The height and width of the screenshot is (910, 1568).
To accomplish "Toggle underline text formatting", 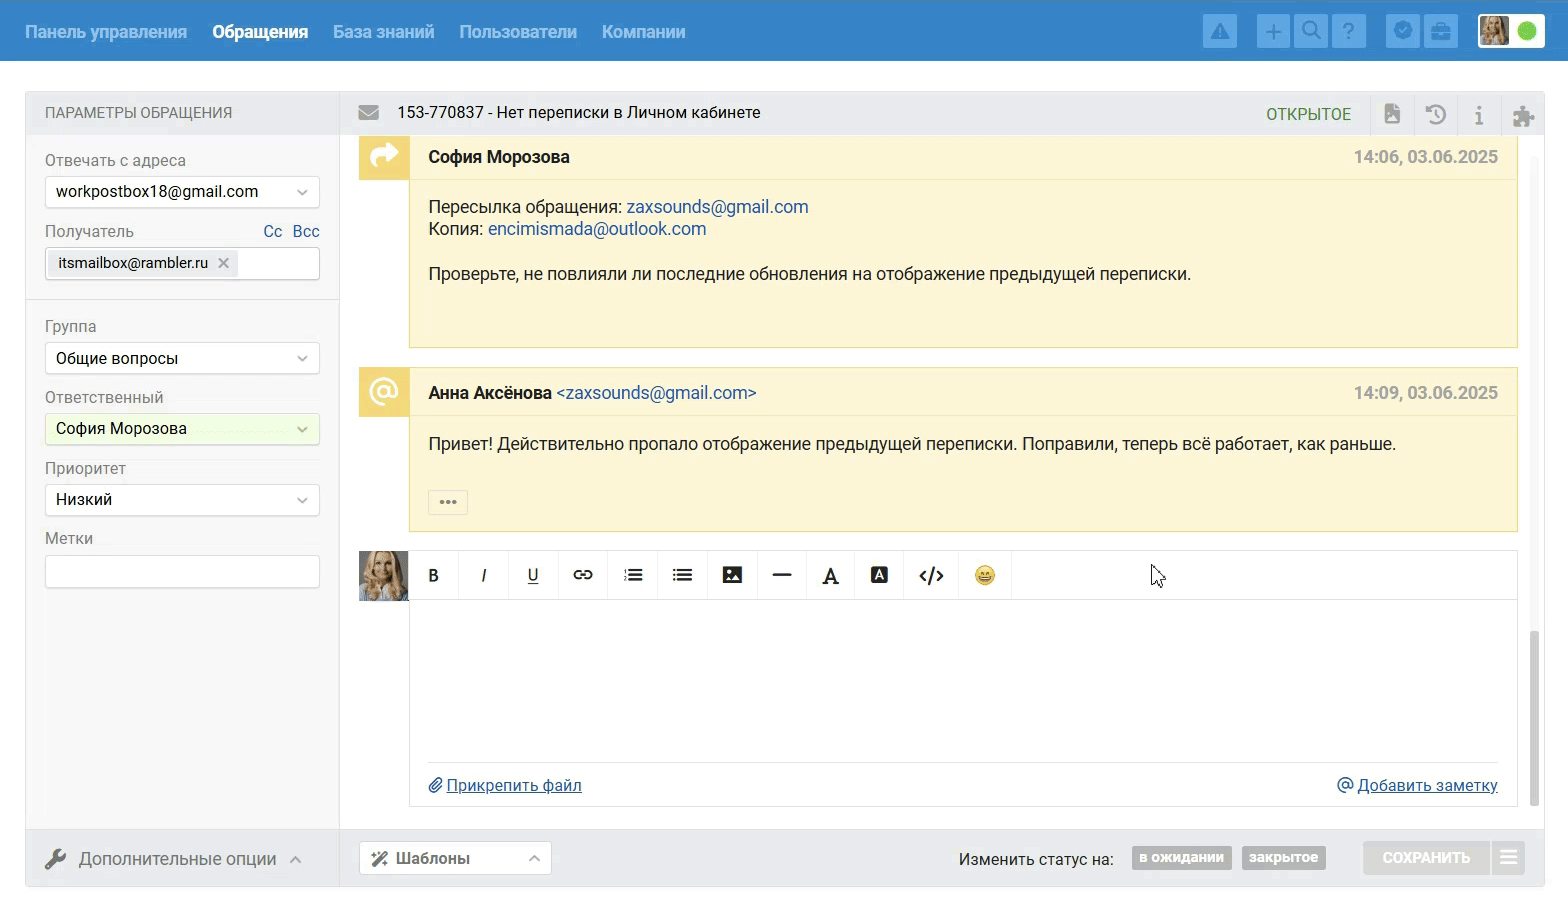I will coord(533,575).
